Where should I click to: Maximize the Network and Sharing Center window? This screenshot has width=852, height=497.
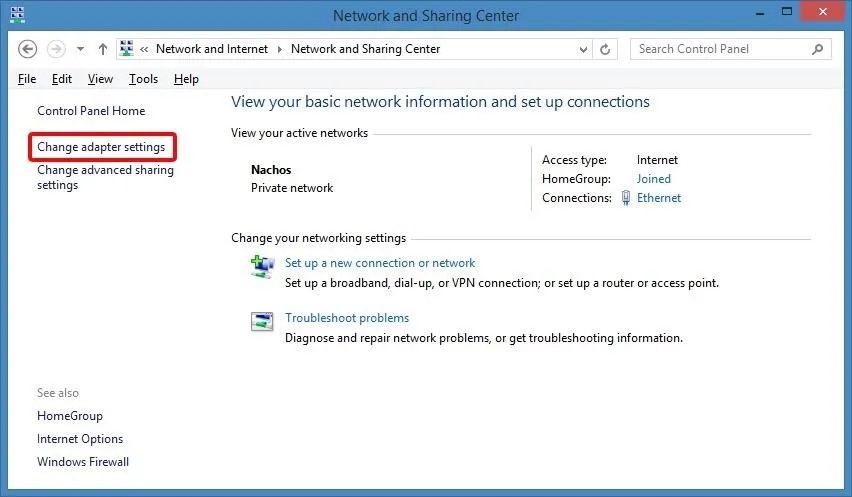click(x=787, y=12)
